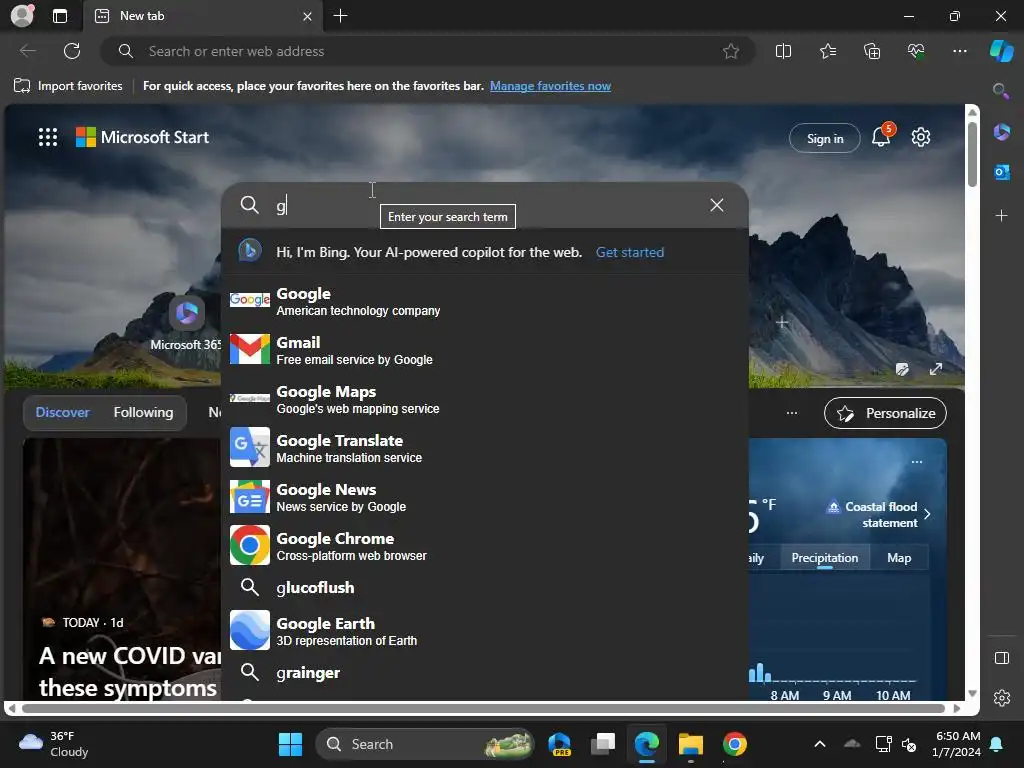Open a new tab with plus button

click(x=340, y=16)
